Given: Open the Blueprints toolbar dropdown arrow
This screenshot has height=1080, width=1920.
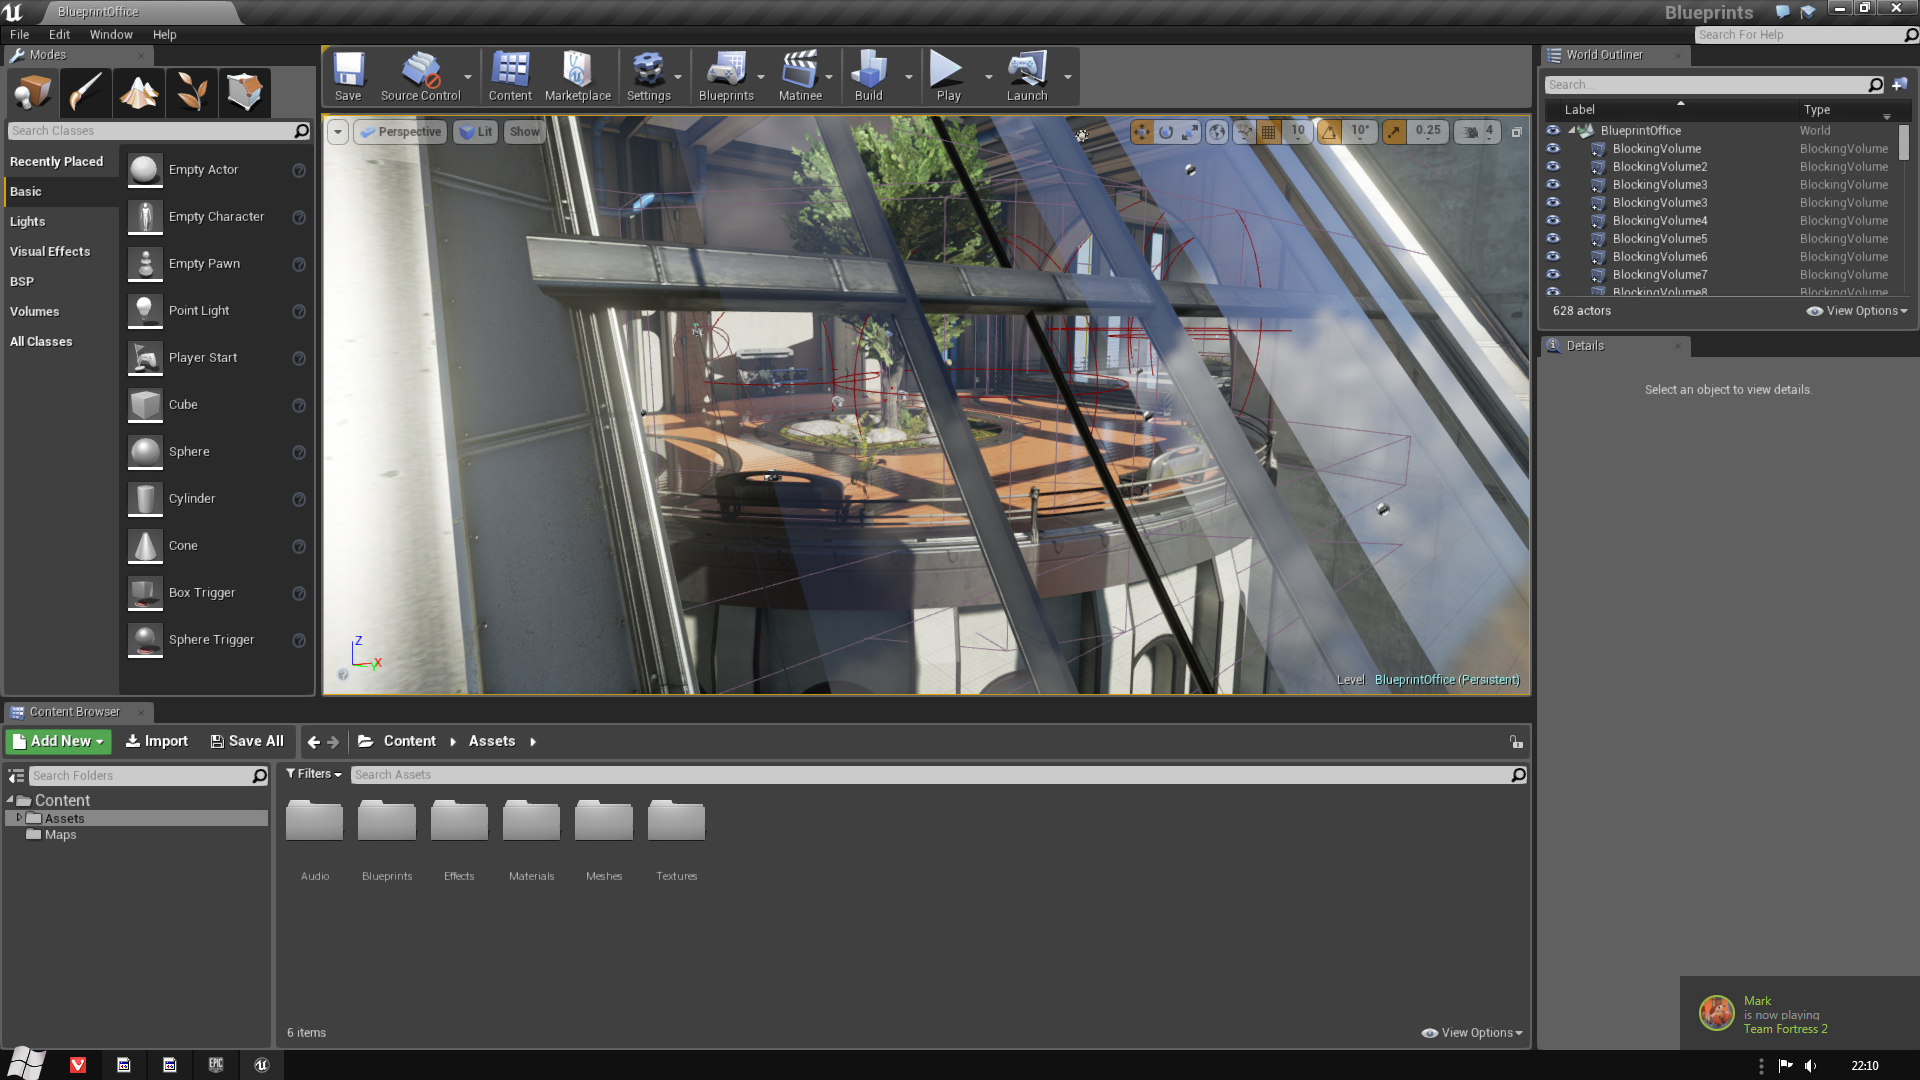Looking at the screenshot, I should tap(761, 77).
